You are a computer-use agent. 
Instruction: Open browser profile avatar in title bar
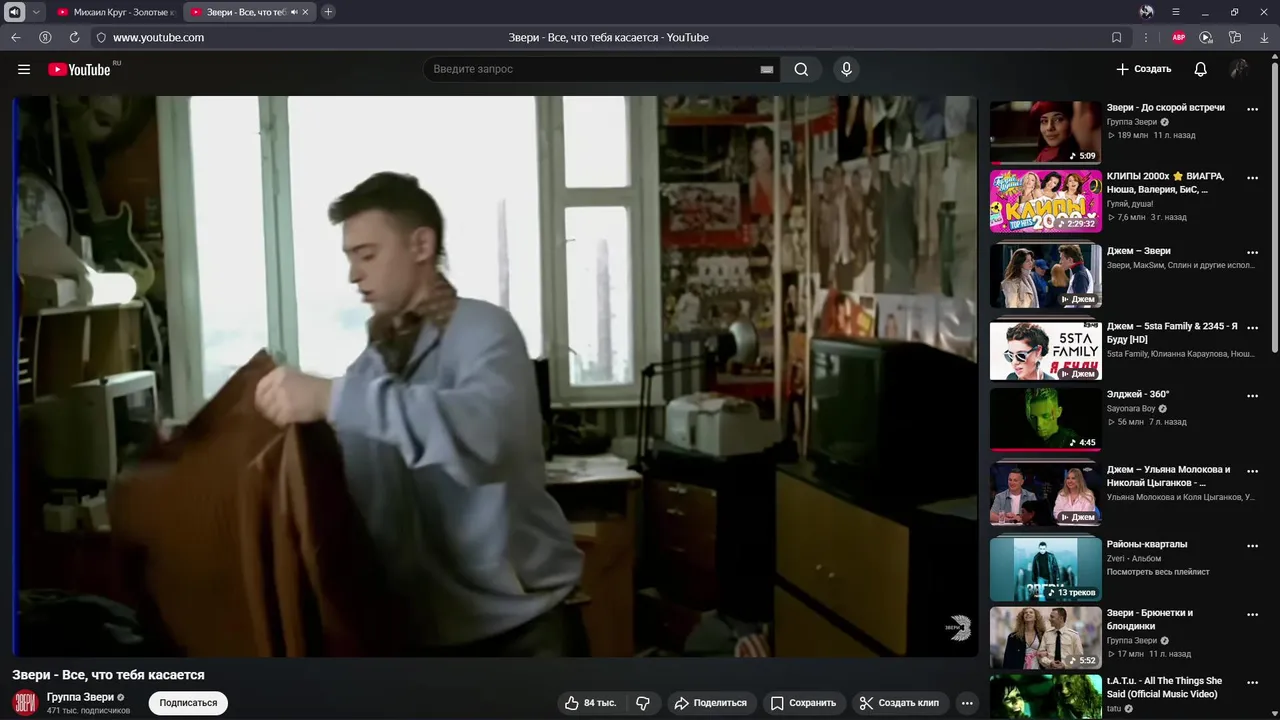tap(1147, 12)
